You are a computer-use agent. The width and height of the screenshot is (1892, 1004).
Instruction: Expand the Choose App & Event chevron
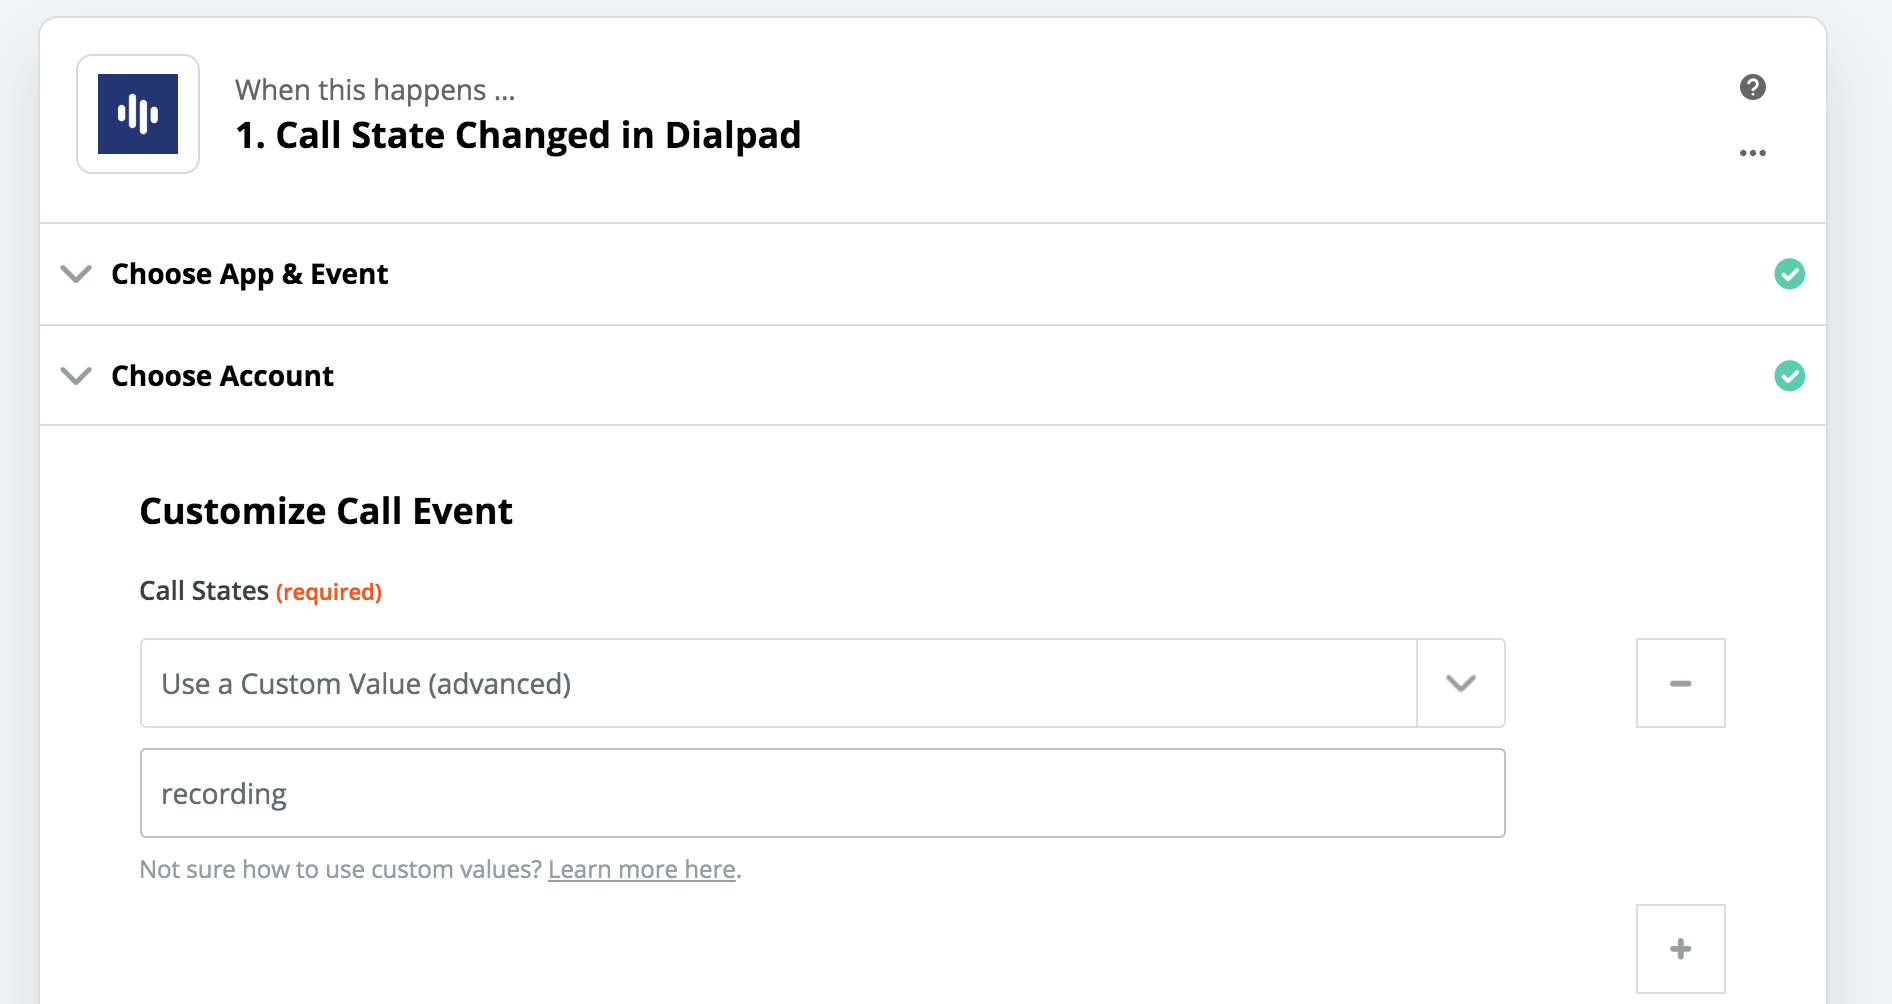pyautogui.click(x=76, y=274)
